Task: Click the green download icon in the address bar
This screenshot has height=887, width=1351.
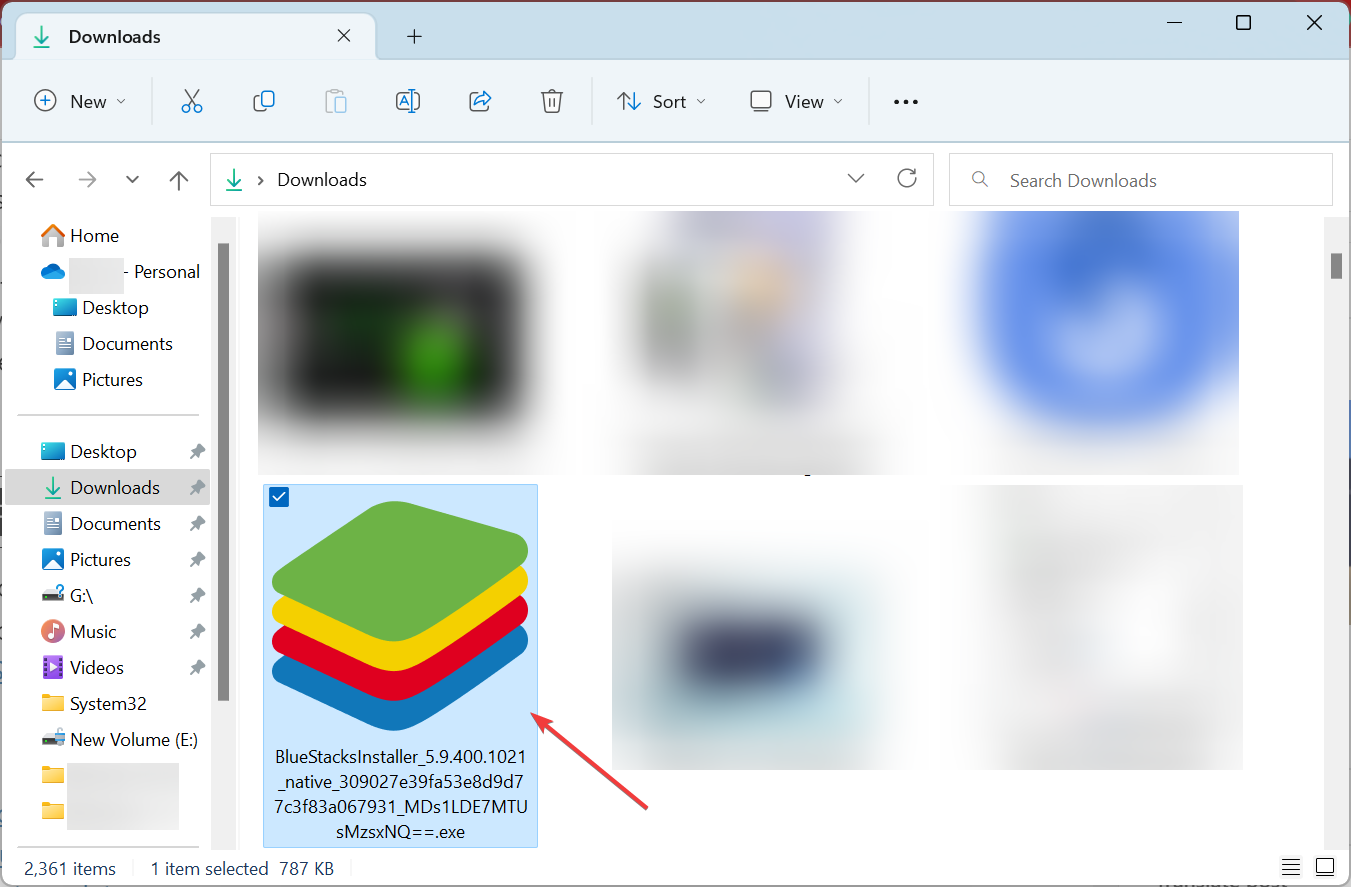Action: point(235,180)
